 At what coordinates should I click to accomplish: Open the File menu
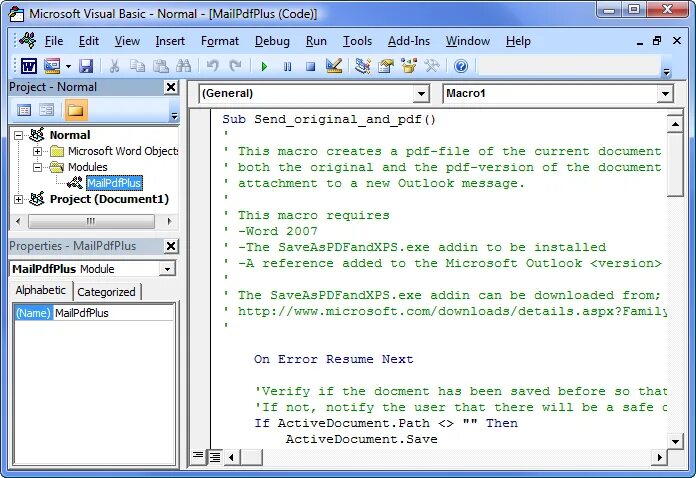point(54,41)
